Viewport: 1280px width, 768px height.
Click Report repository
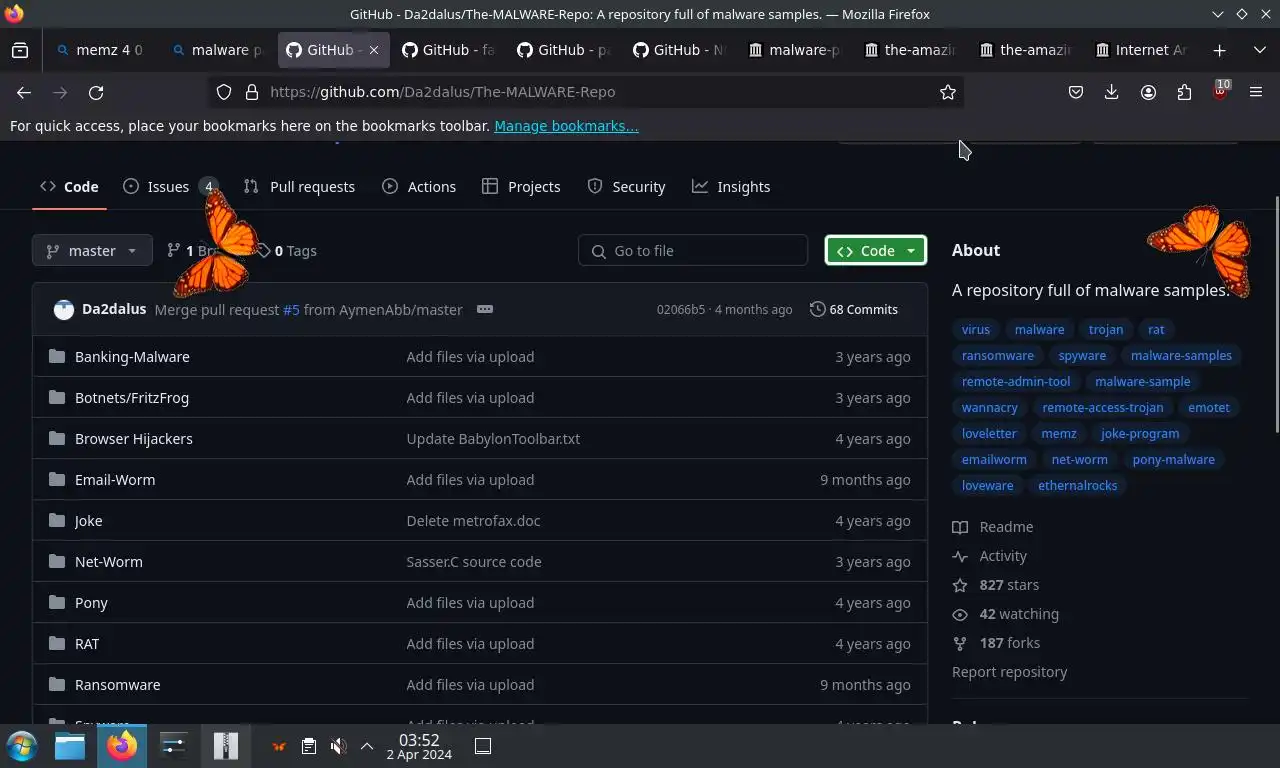coord(1009,672)
